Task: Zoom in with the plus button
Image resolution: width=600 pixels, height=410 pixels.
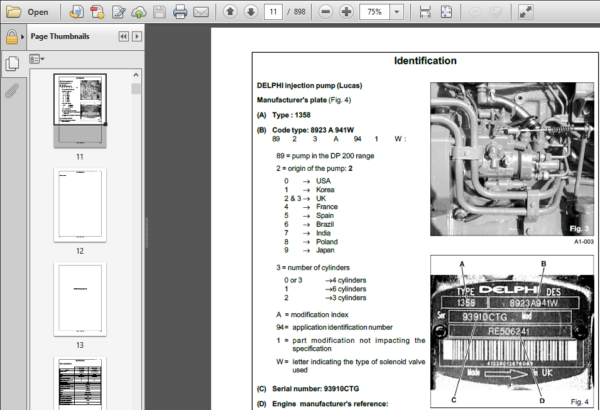Action: pos(346,12)
